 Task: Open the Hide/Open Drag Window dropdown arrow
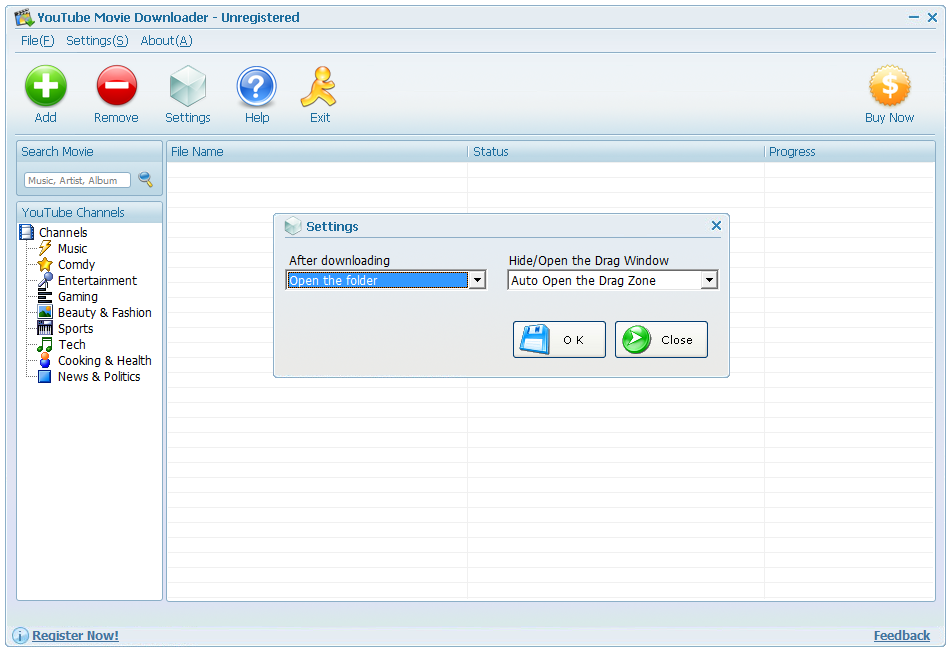pyautogui.click(x=709, y=280)
